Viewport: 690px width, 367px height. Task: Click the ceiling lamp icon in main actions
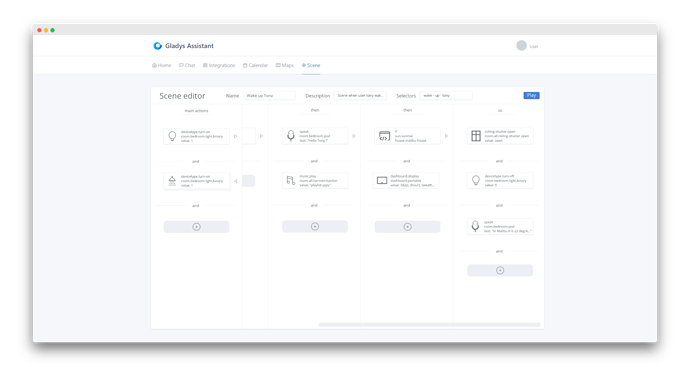click(172, 180)
